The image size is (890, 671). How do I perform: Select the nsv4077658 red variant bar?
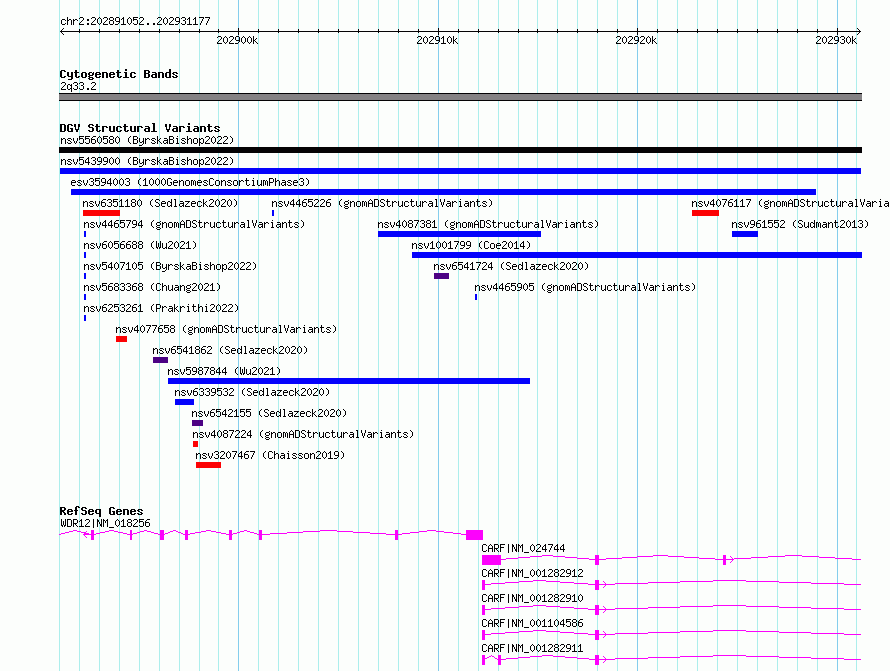(x=121, y=339)
